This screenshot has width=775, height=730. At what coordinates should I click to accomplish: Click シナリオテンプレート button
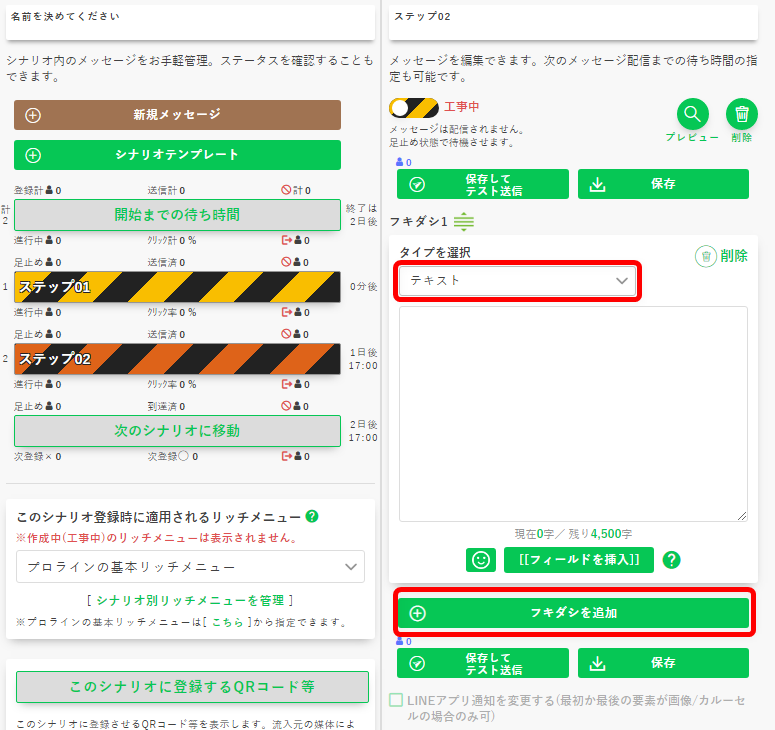(177, 155)
